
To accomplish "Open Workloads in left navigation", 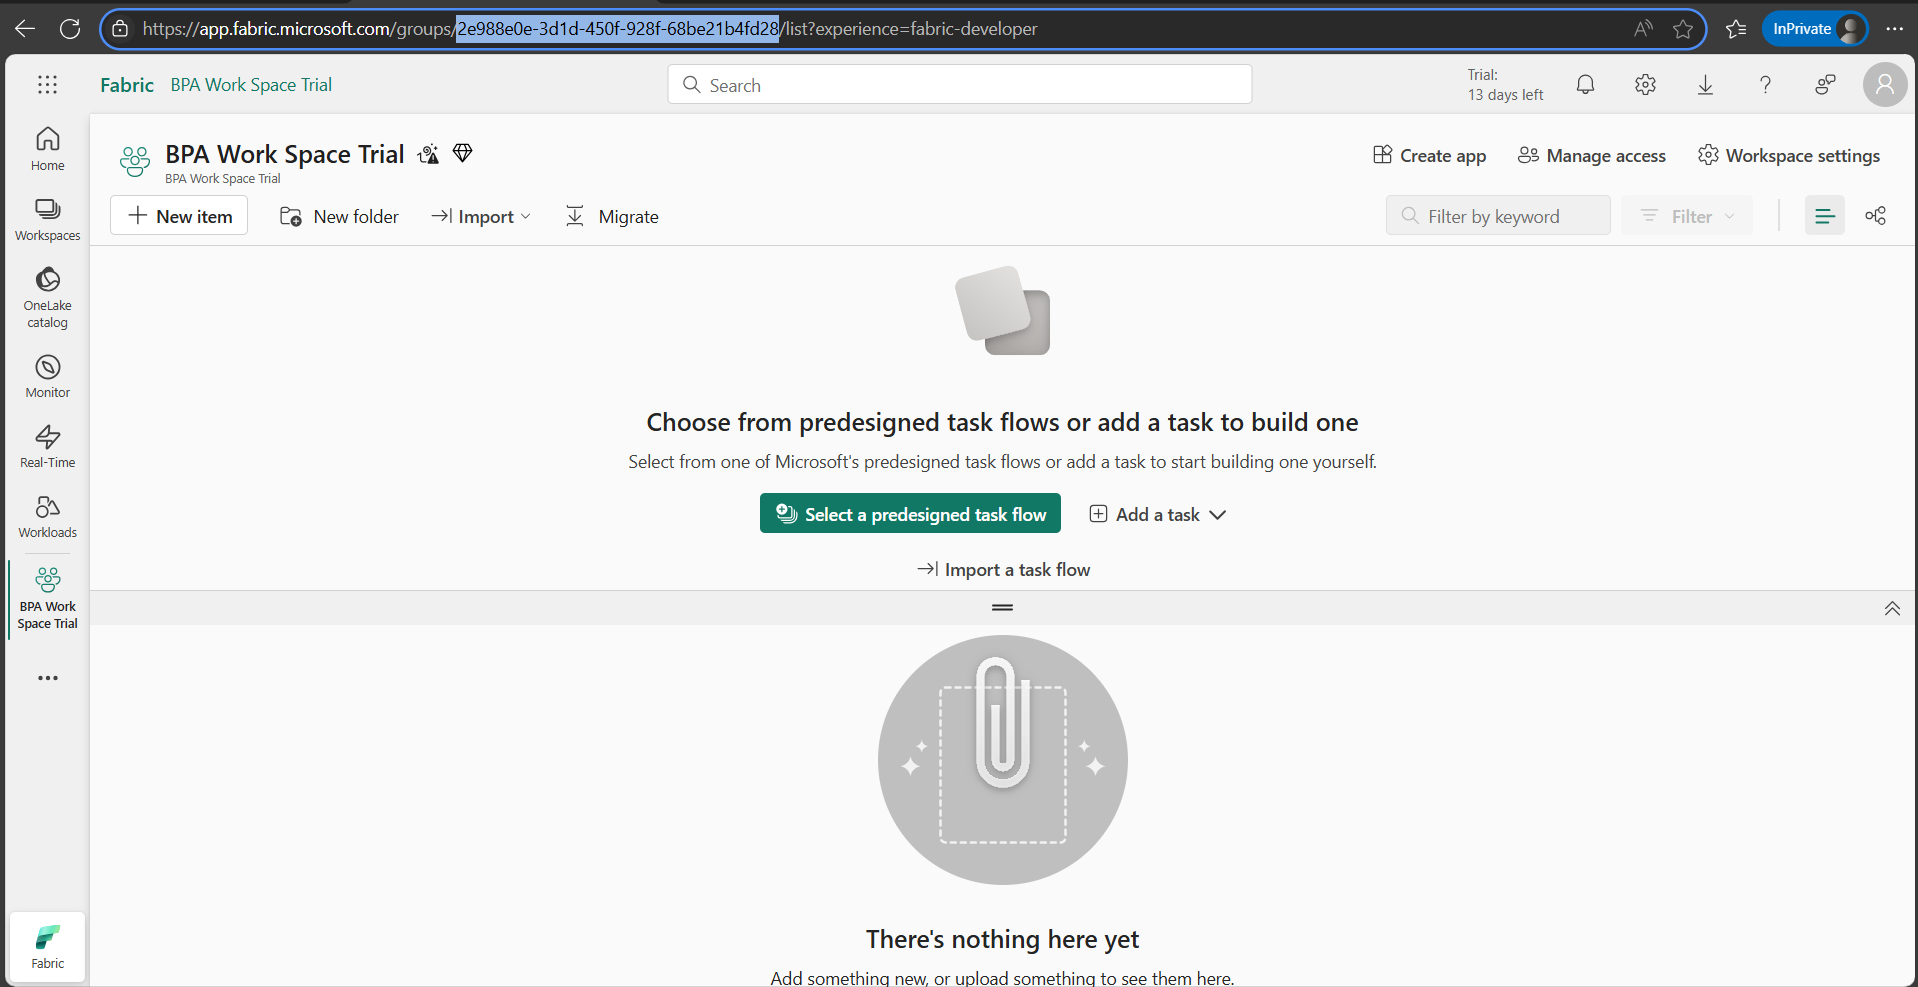I will point(47,516).
